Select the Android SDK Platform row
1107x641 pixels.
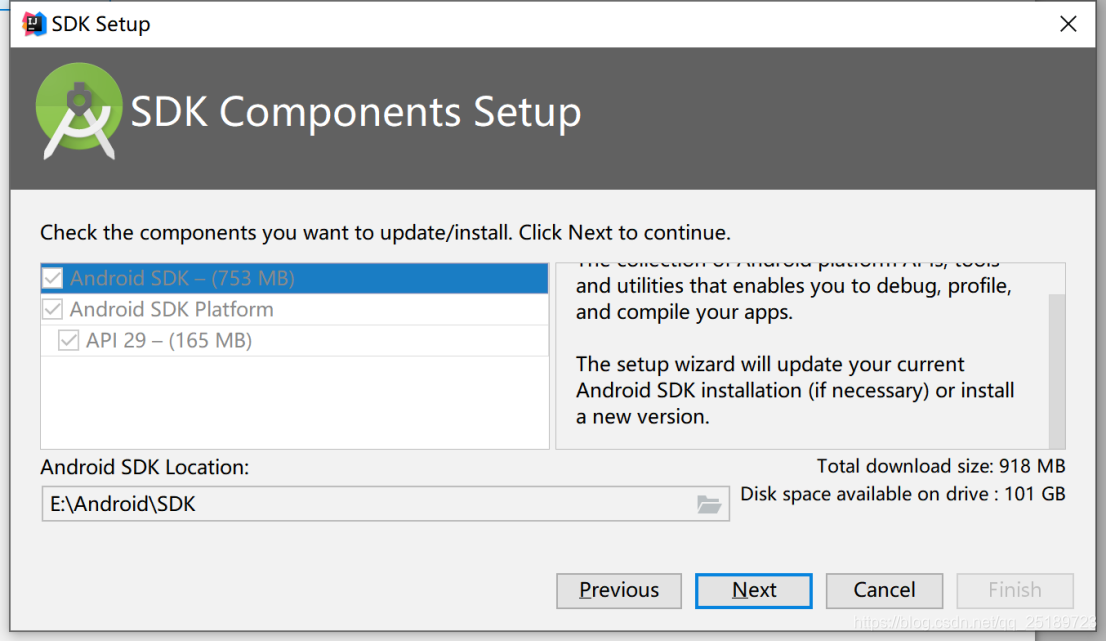294,309
